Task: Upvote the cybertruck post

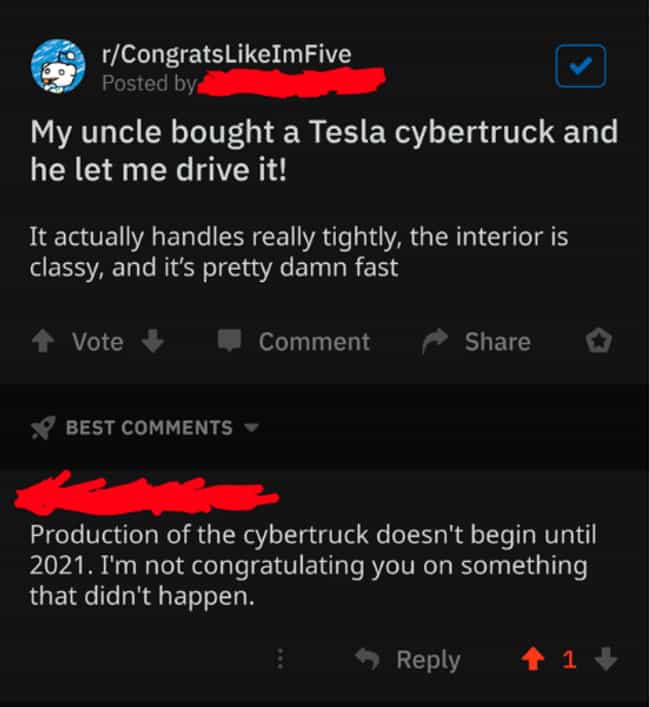Action: [43, 341]
